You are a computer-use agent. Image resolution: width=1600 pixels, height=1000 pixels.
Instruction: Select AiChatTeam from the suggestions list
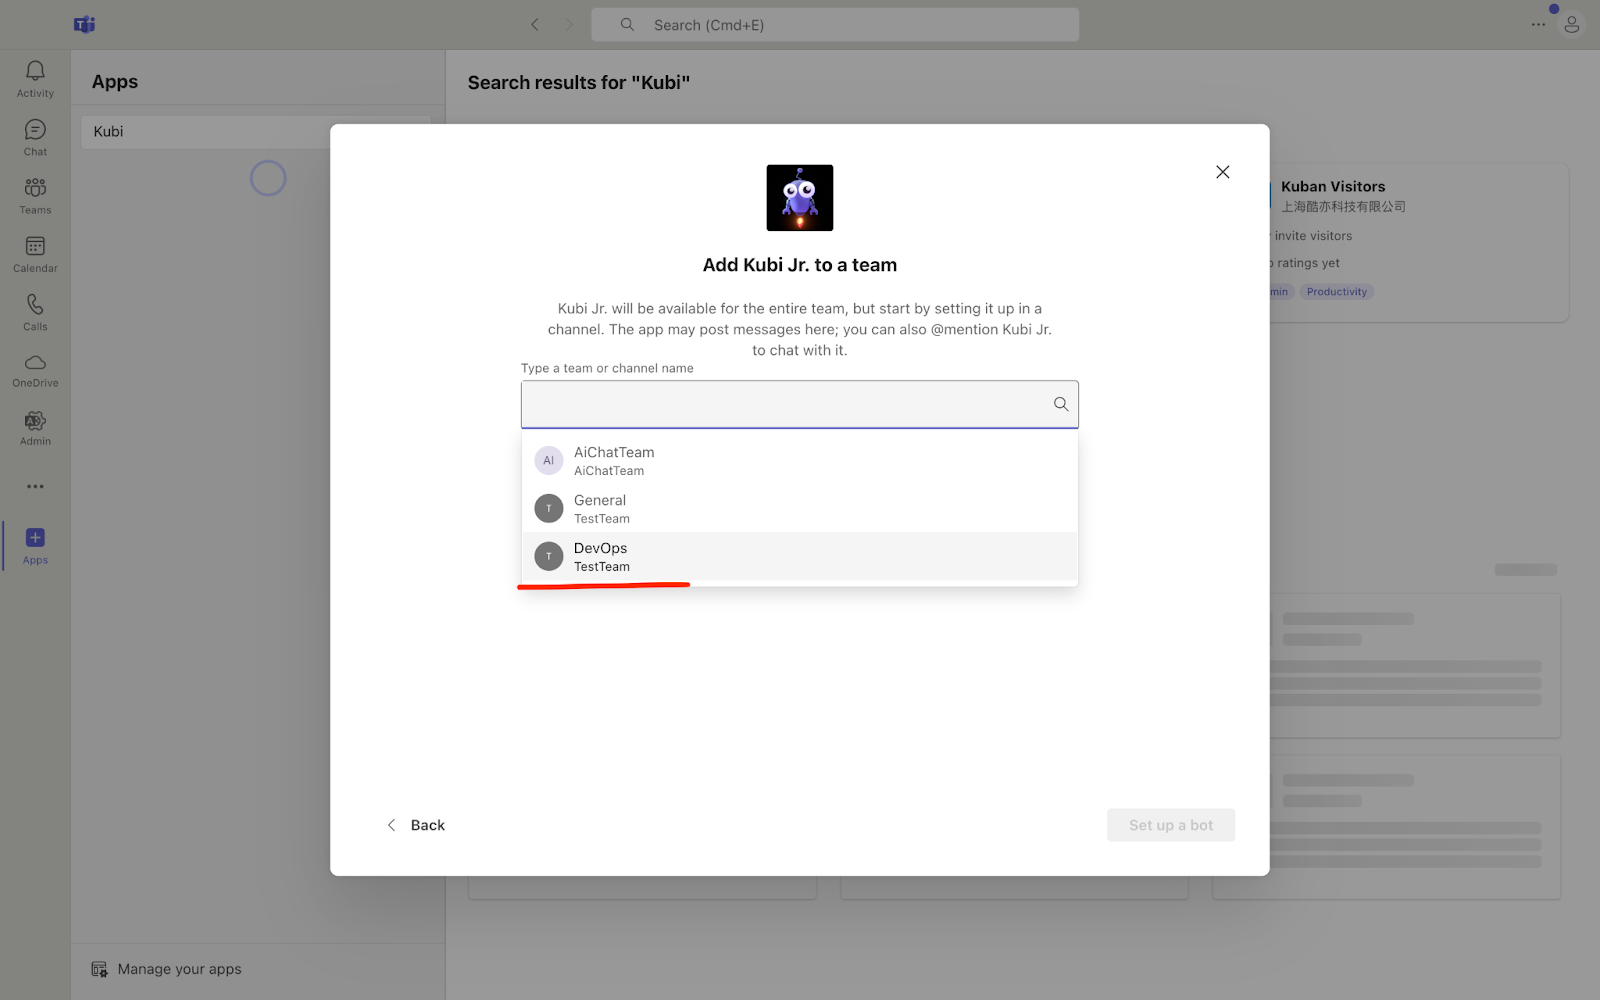(800, 460)
